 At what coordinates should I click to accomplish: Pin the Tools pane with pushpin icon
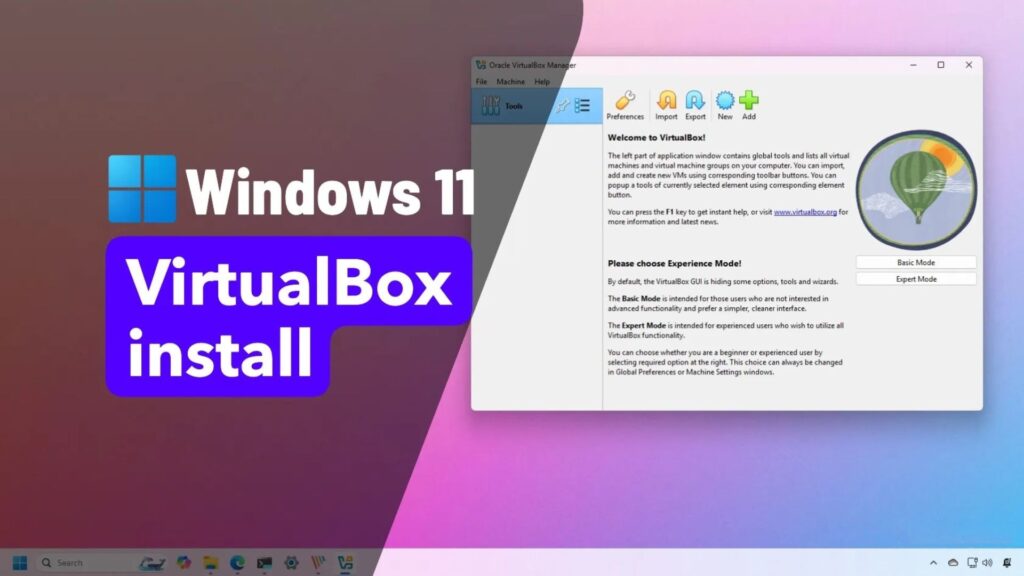(562, 106)
